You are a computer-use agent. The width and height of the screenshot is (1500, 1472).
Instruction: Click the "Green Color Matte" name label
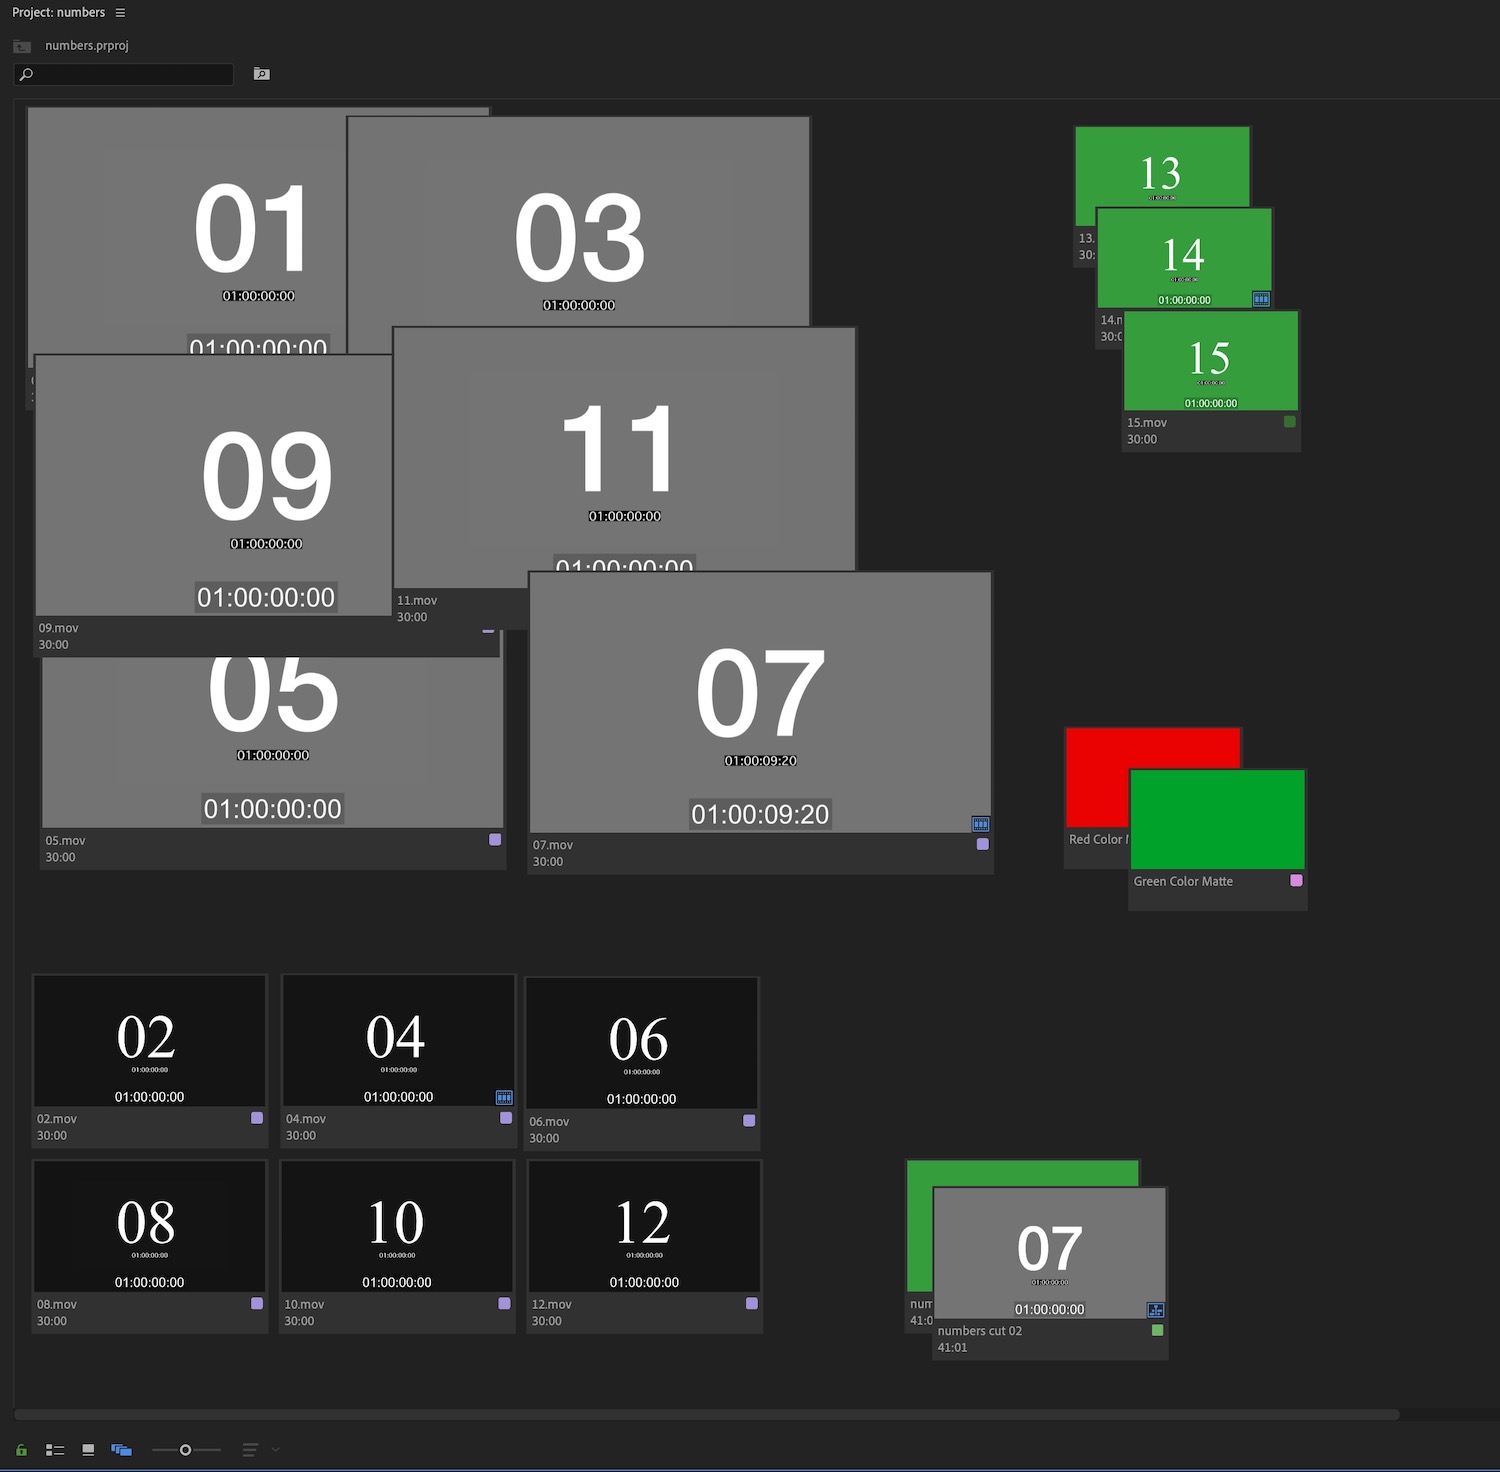[x=1183, y=882]
